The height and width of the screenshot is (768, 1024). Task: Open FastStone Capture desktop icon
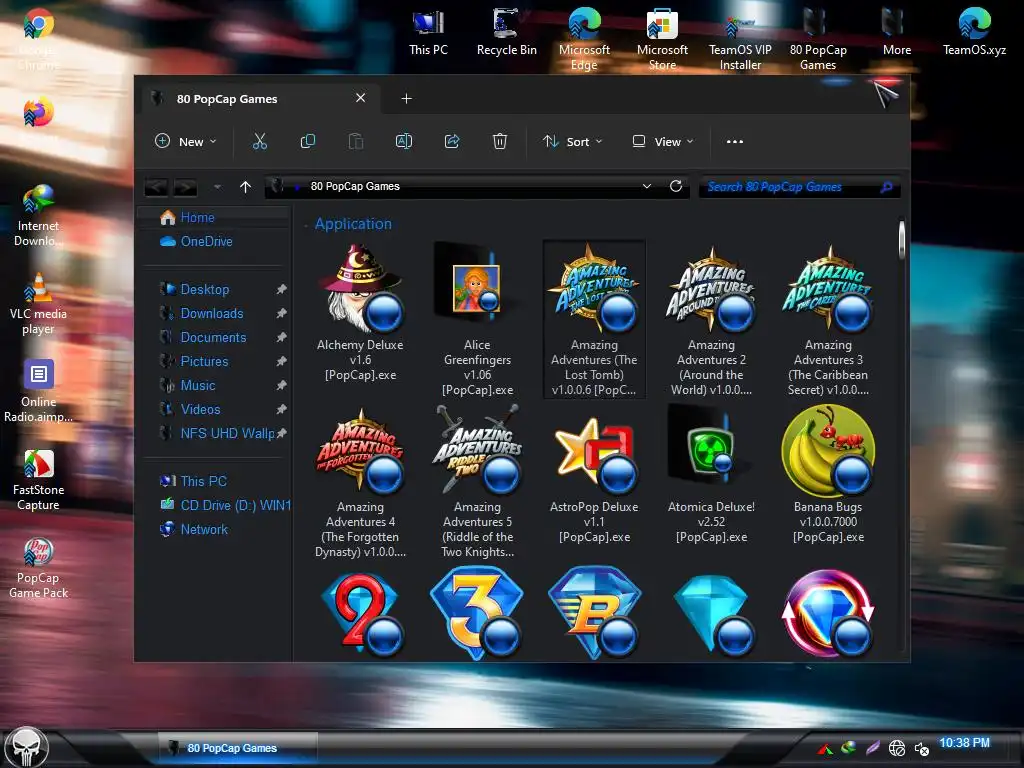click(38, 480)
